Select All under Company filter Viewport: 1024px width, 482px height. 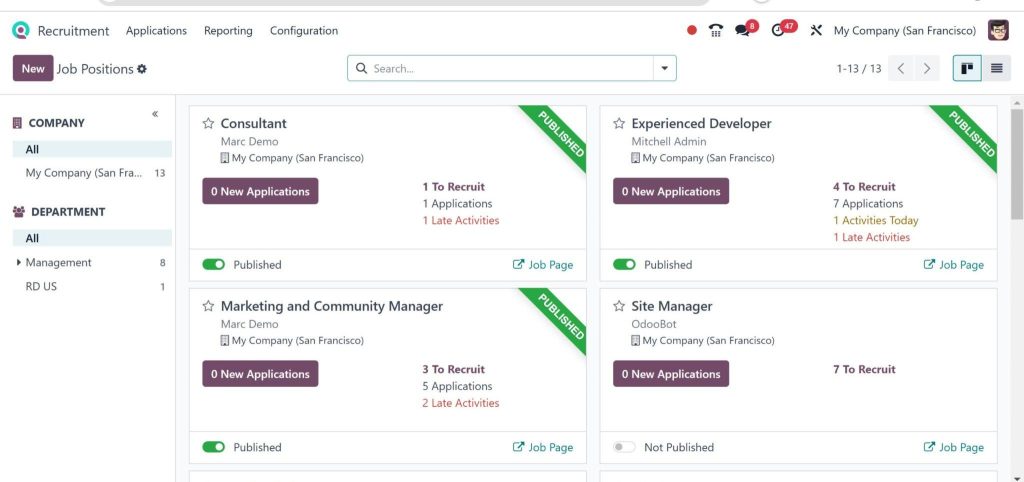[x=92, y=149]
